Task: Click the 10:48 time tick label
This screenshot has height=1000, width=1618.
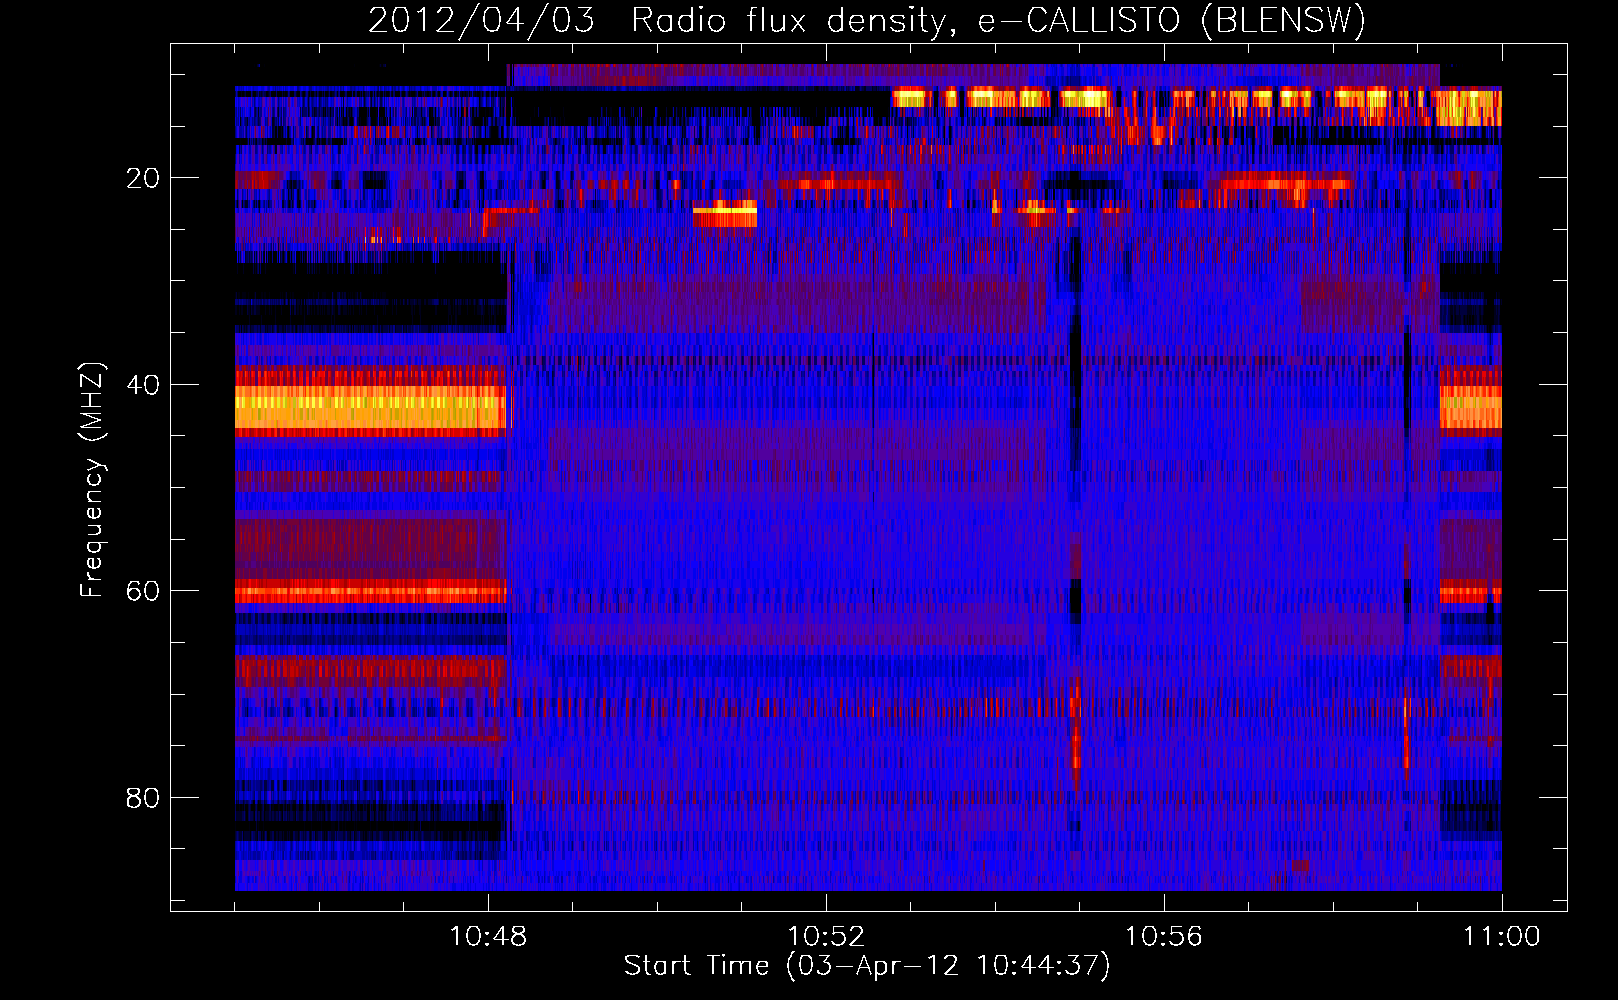Action: 488,937
